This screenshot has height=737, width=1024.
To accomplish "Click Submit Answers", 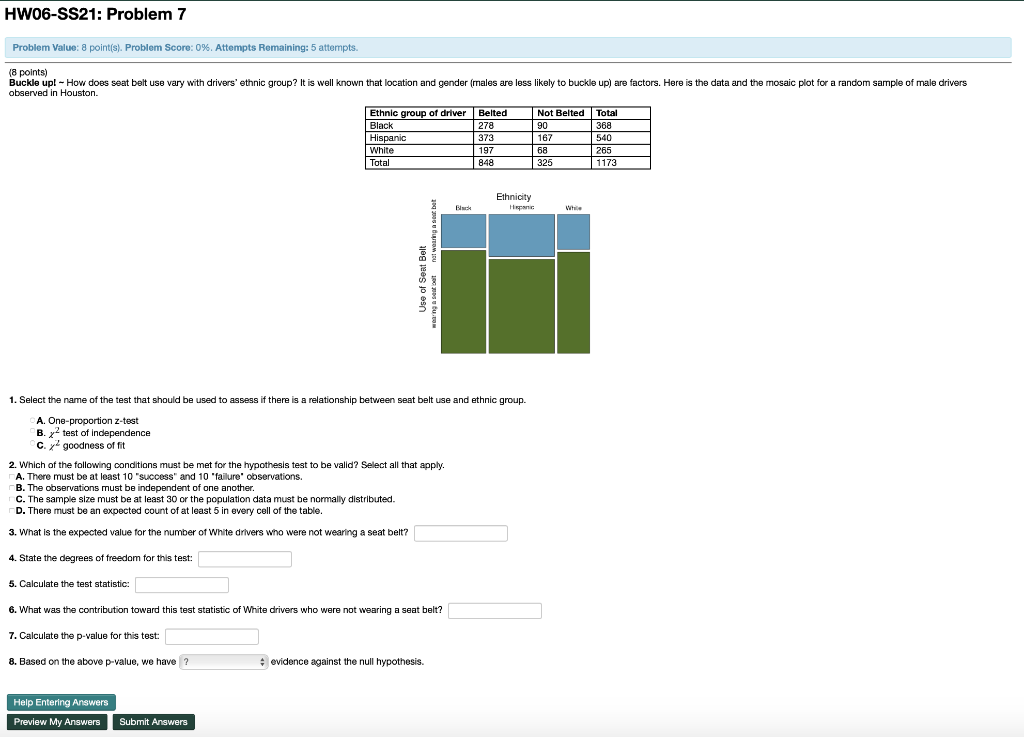I will (153, 721).
